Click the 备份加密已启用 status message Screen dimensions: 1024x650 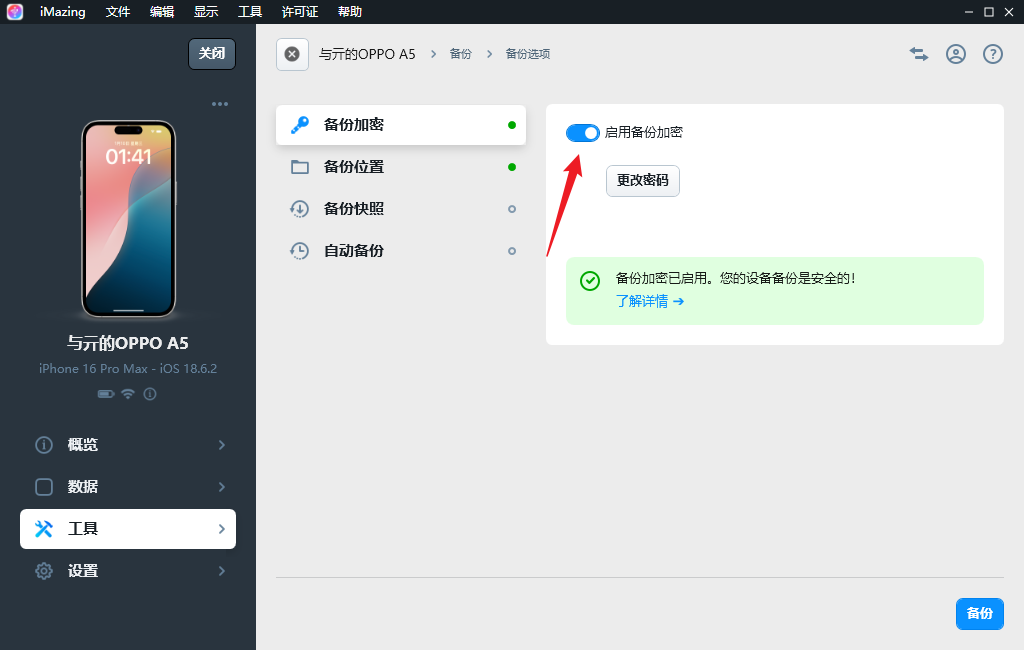click(x=735, y=278)
